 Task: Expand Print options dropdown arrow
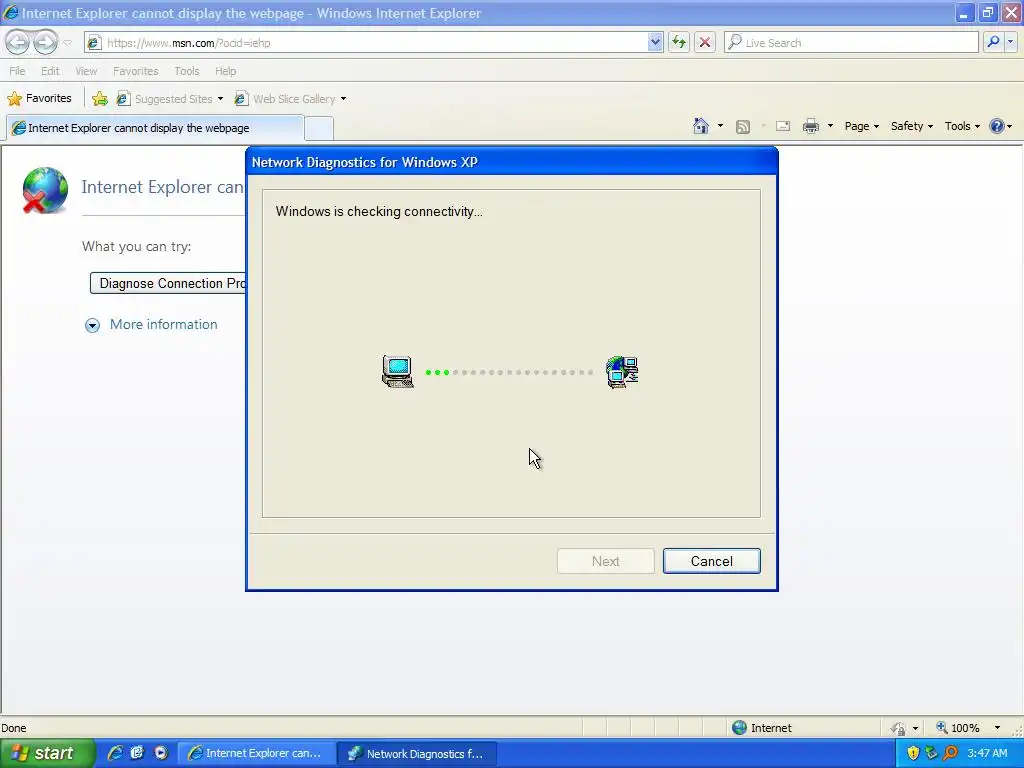(x=830, y=126)
